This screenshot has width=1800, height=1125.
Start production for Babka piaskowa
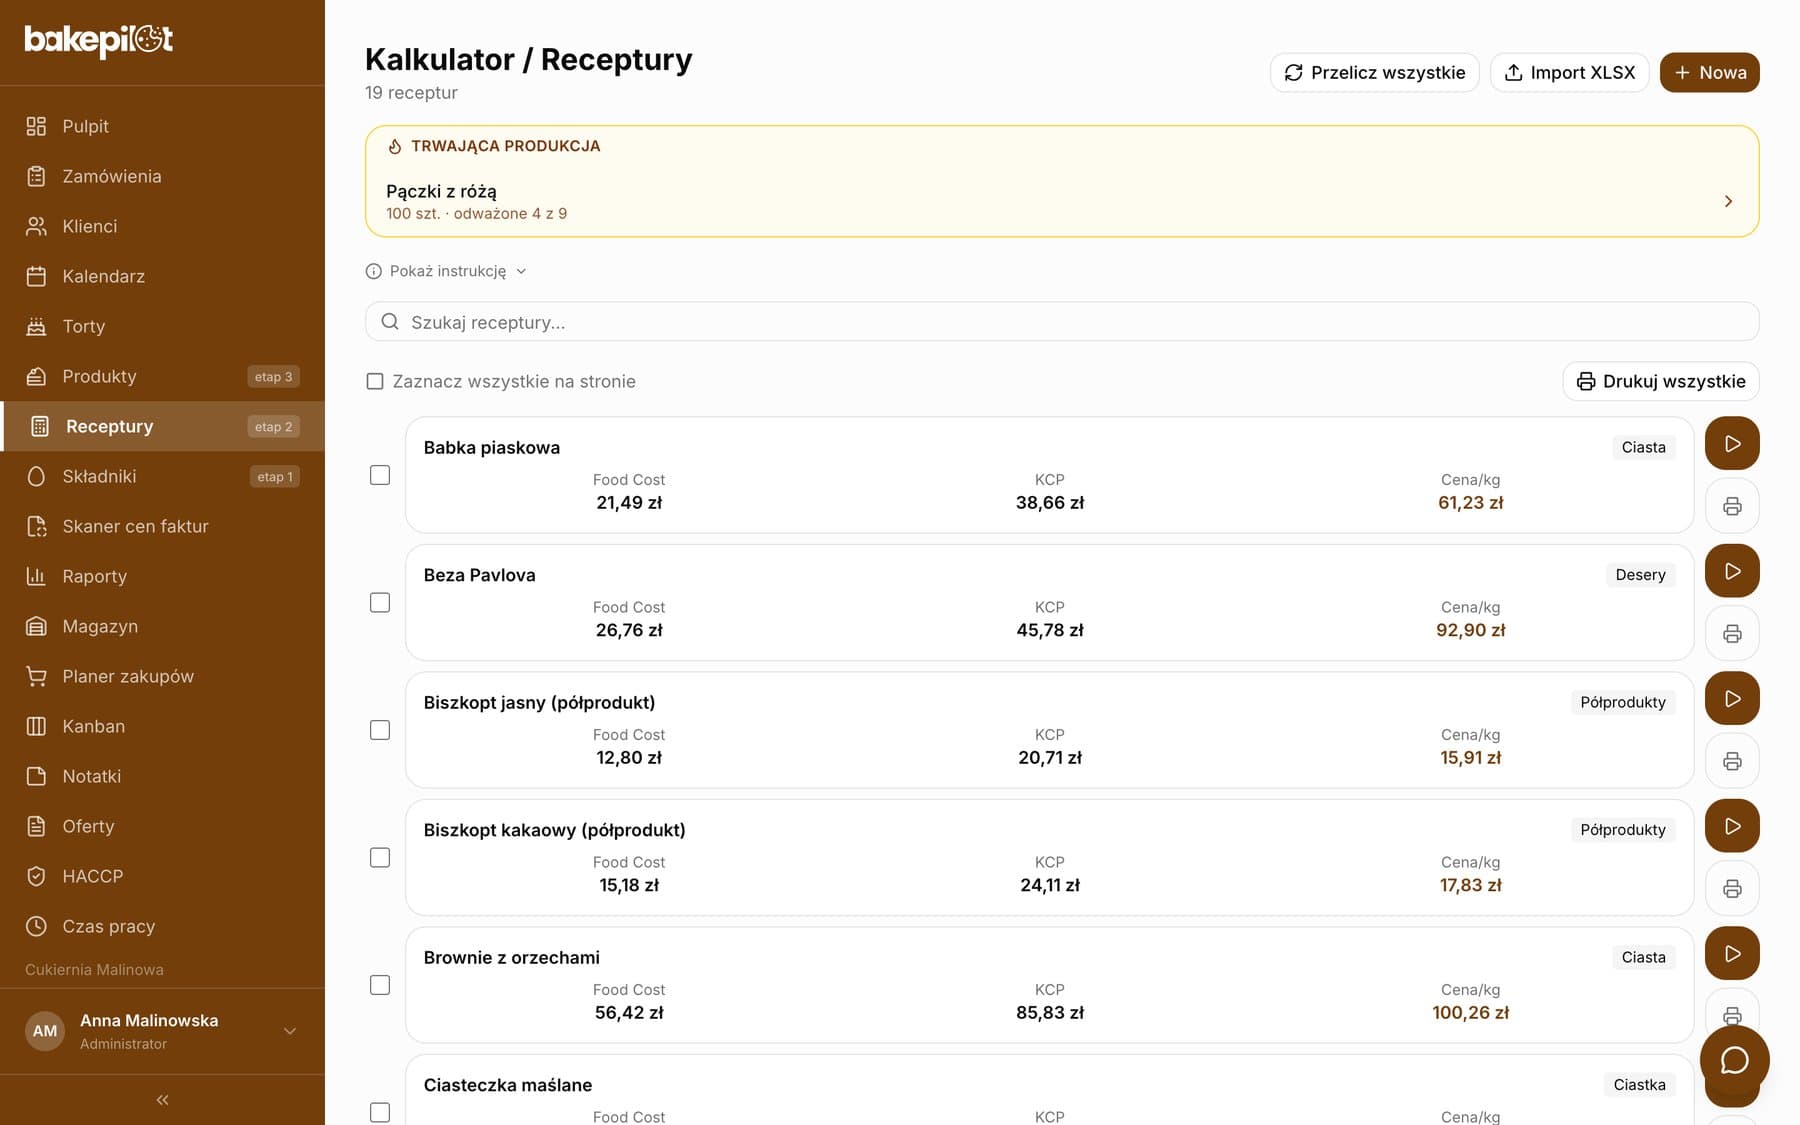pyautogui.click(x=1732, y=444)
